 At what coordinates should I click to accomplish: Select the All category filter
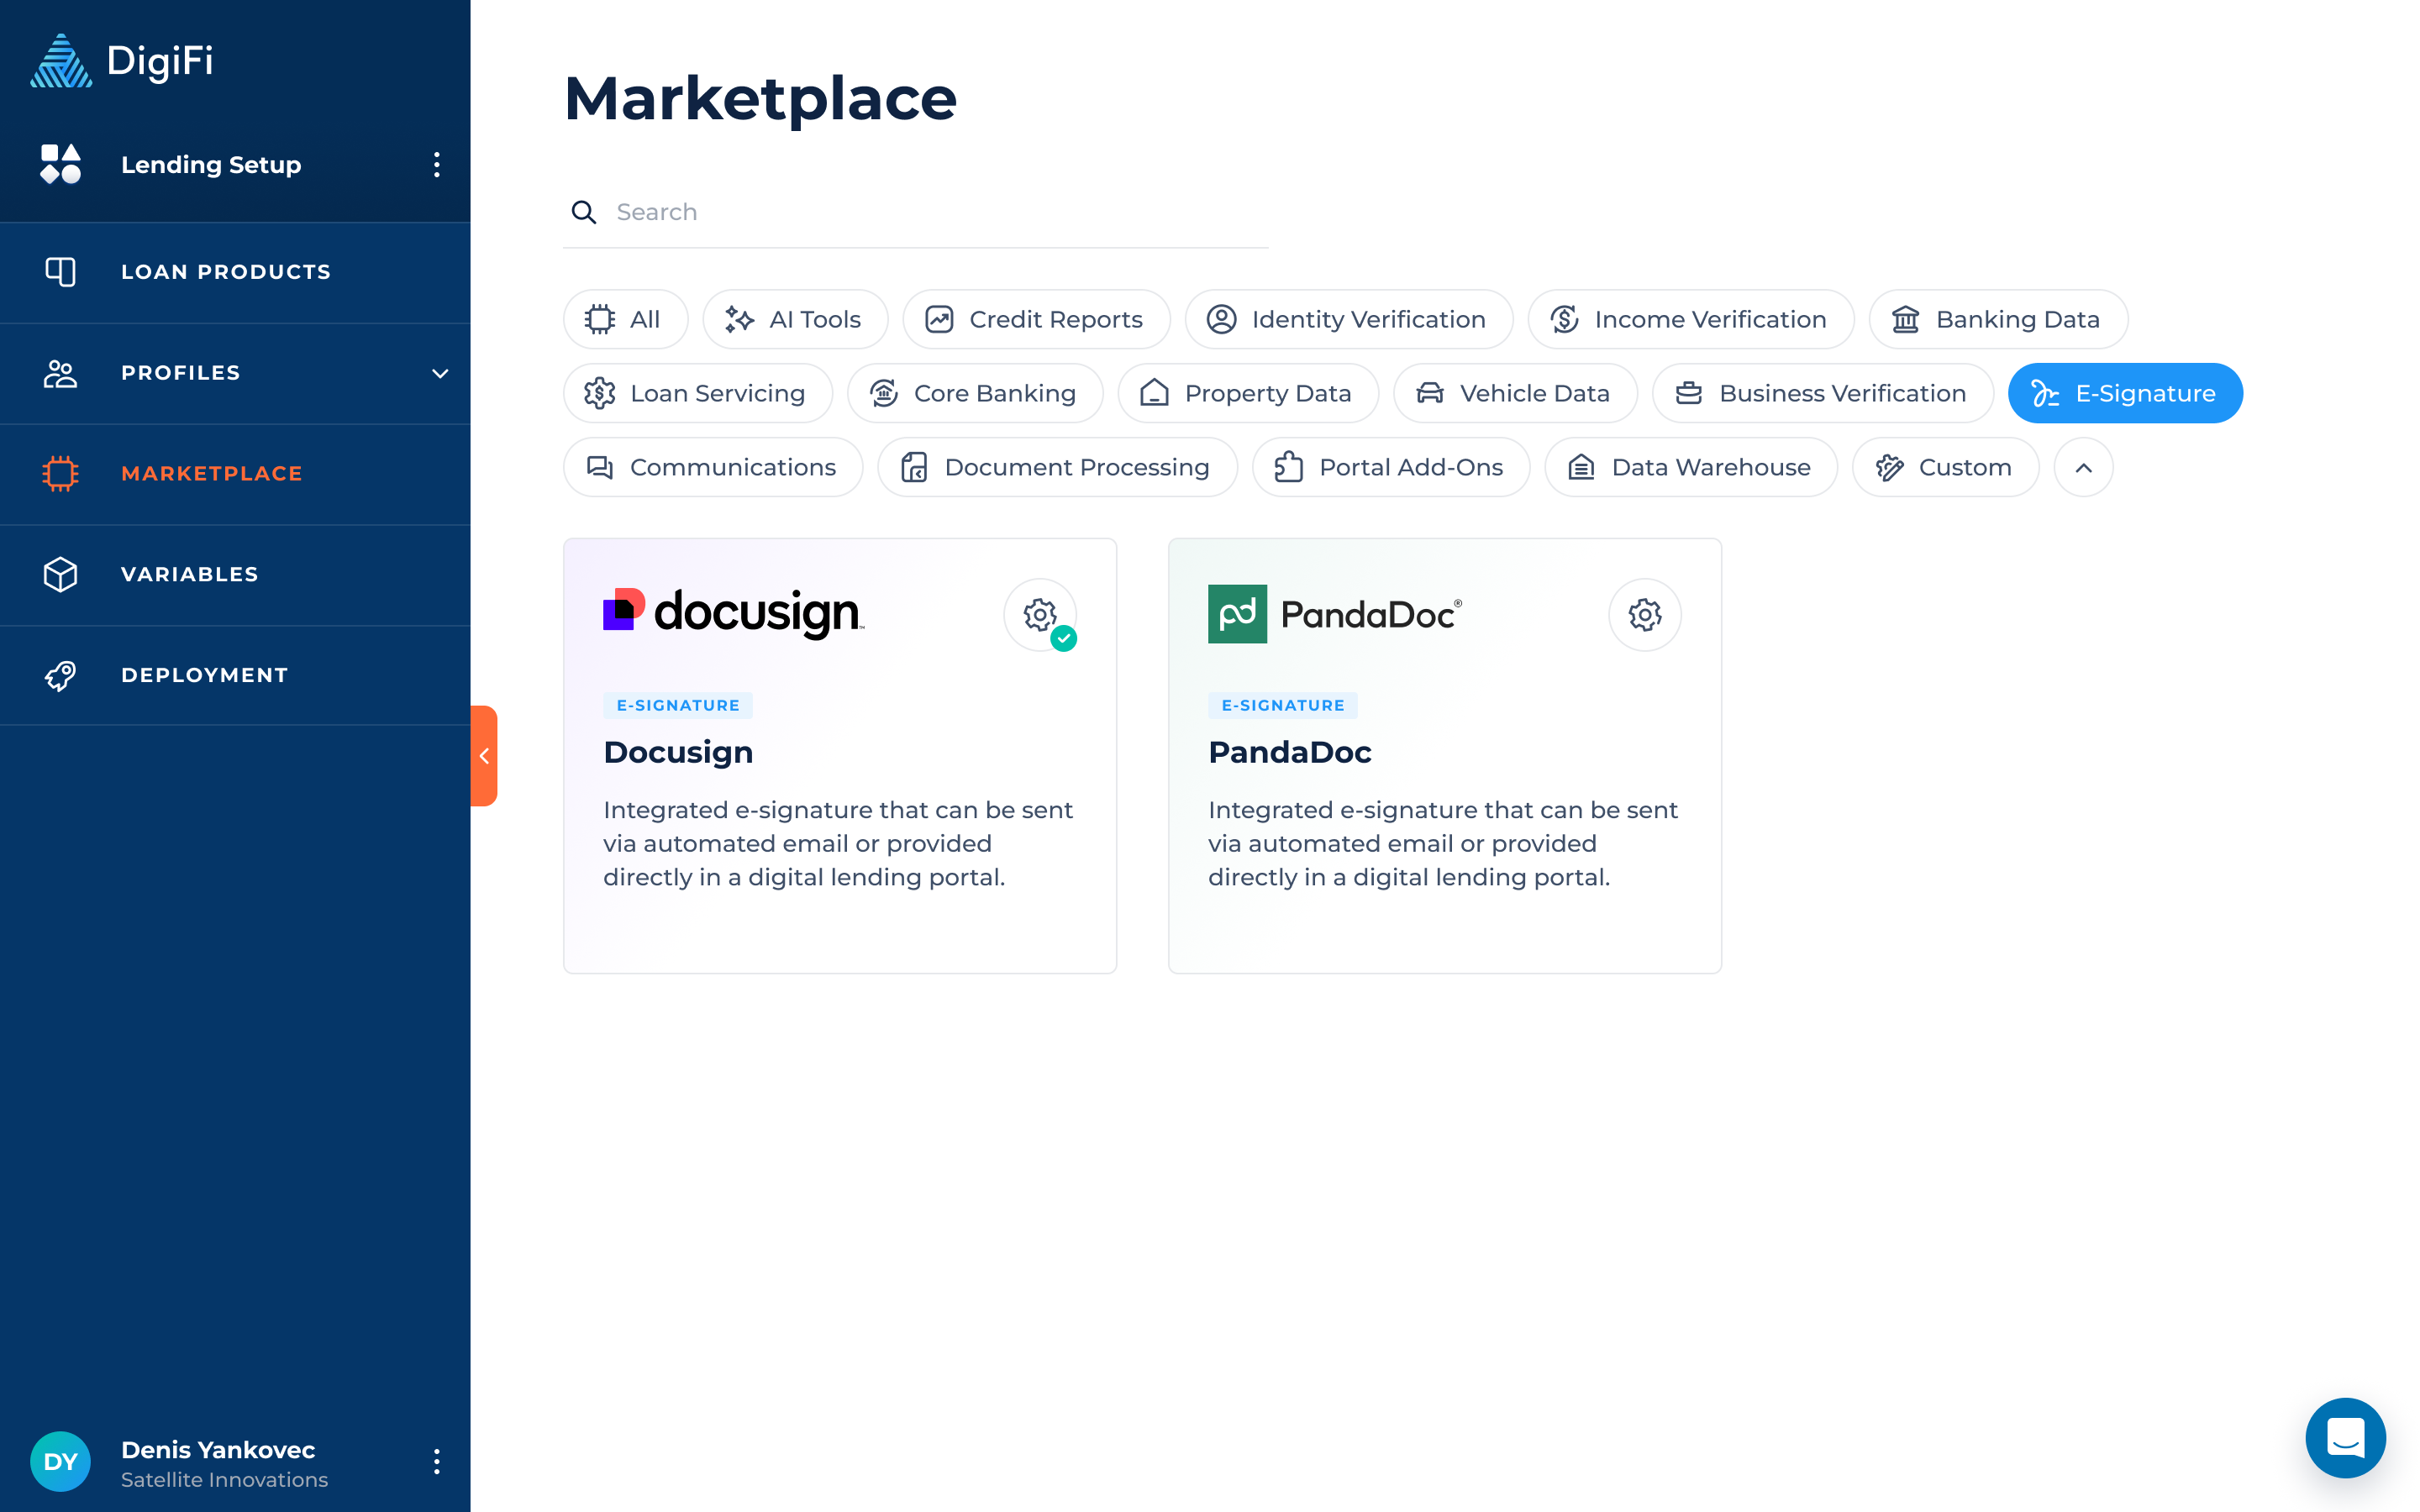625,319
